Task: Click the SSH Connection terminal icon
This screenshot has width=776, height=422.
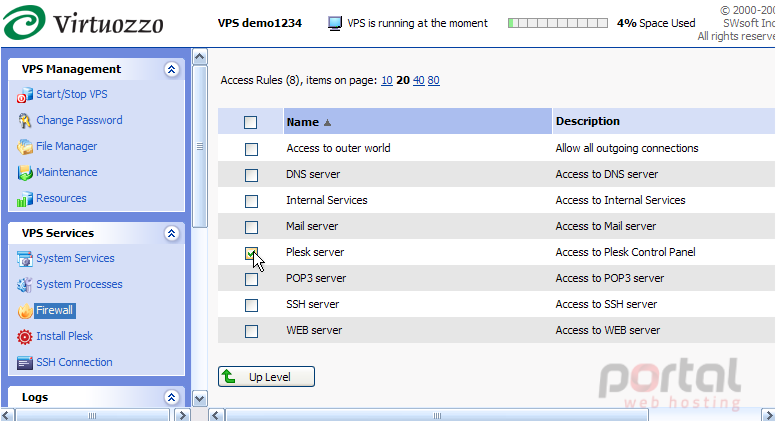Action: click(24, 363)
